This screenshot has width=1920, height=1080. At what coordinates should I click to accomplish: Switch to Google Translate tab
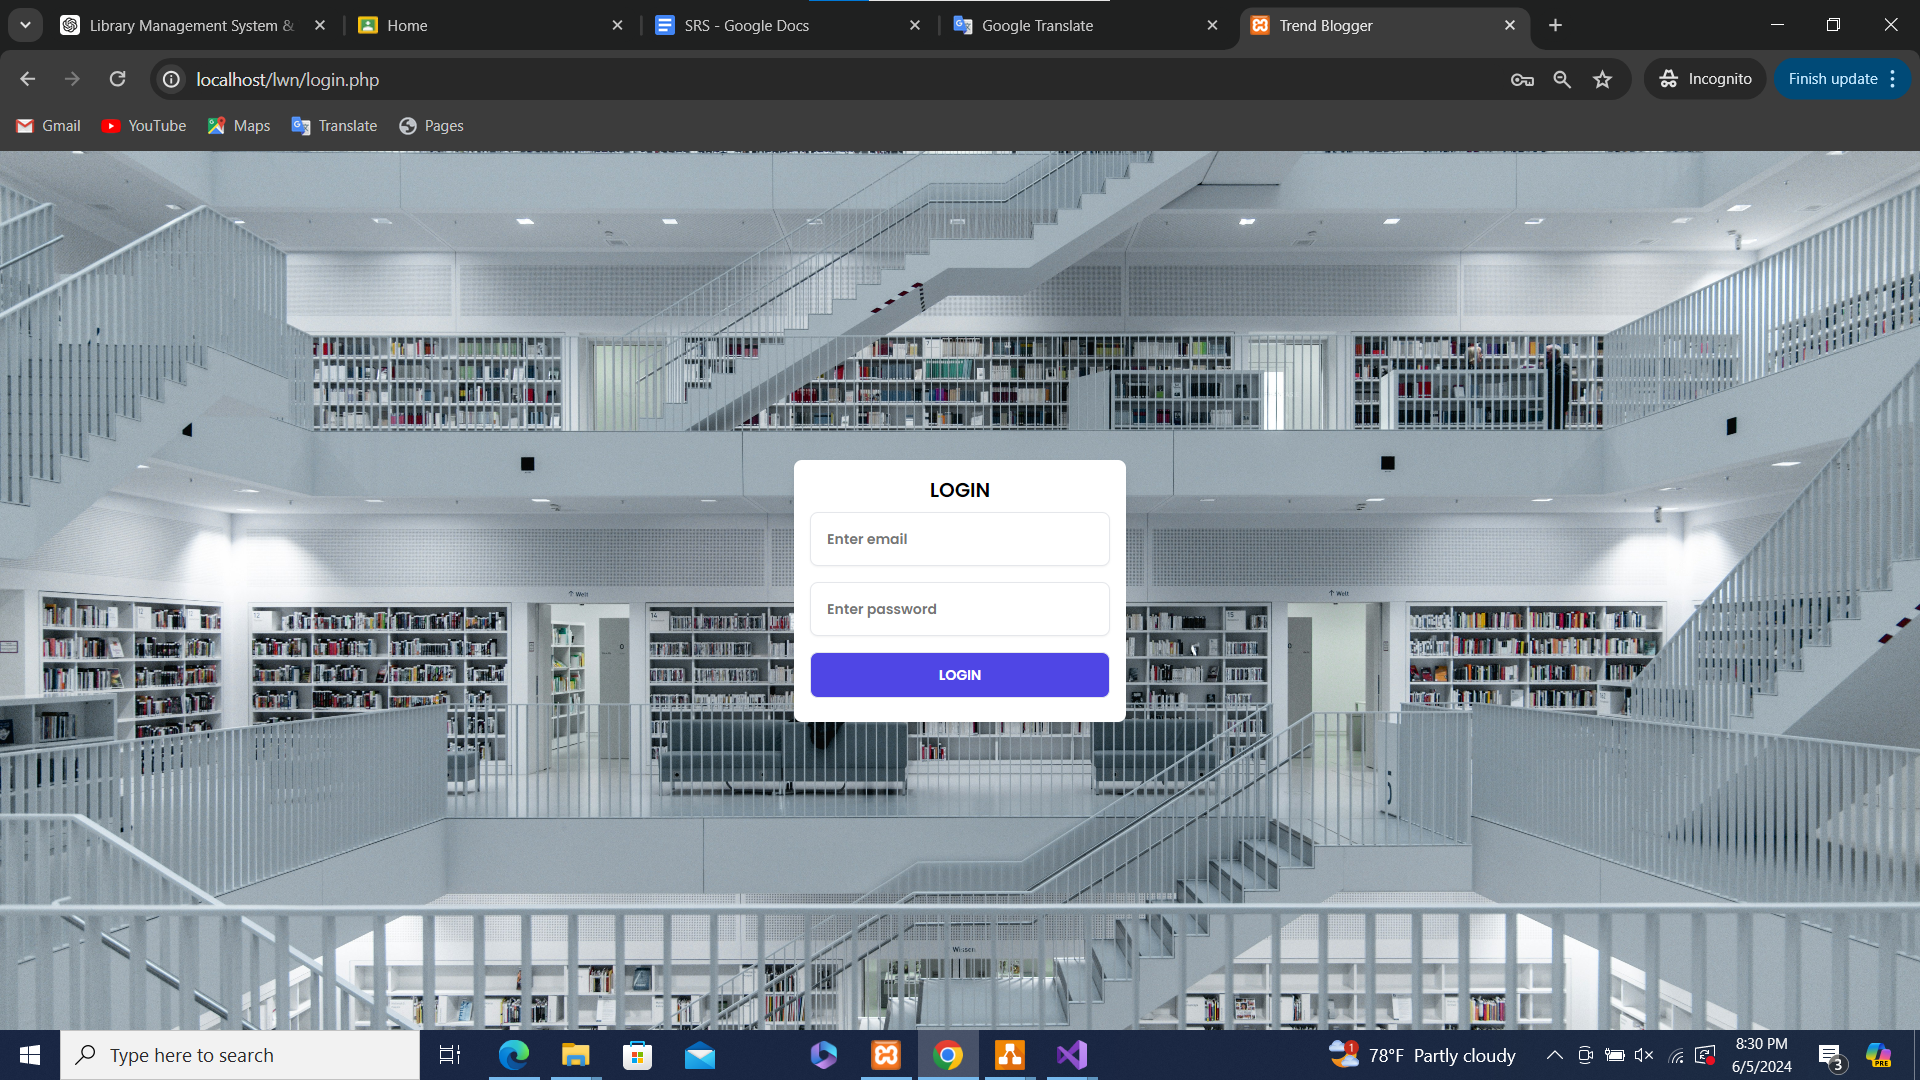1037,26
